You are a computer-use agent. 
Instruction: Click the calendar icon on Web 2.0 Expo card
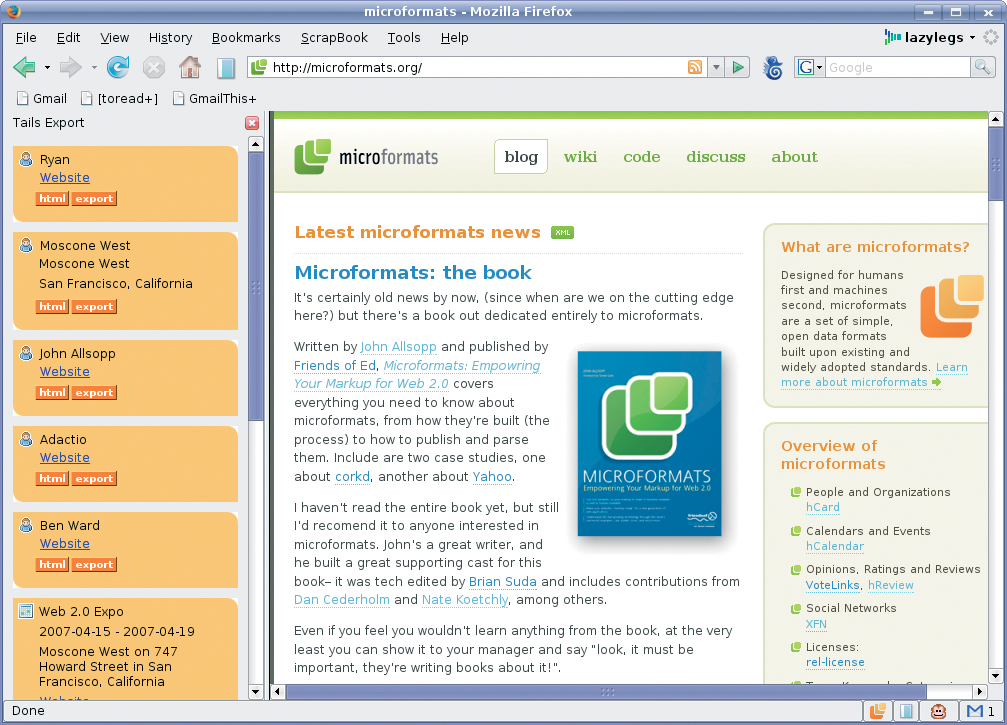coord(26,611)
